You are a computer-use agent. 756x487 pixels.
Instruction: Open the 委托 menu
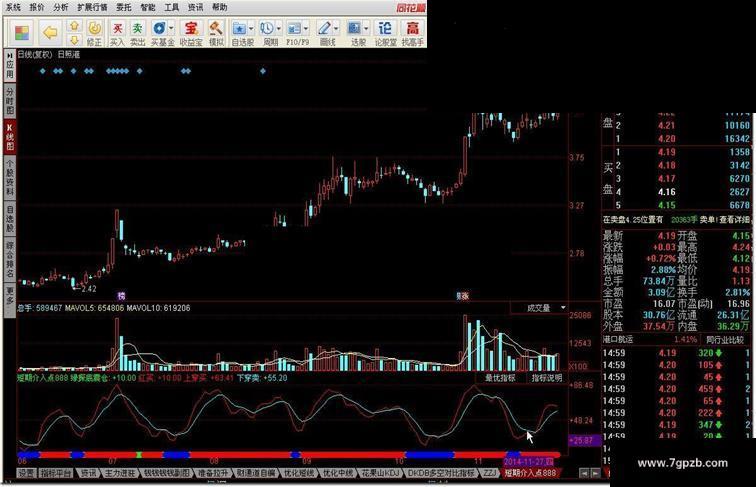click(x=124, y=7)
